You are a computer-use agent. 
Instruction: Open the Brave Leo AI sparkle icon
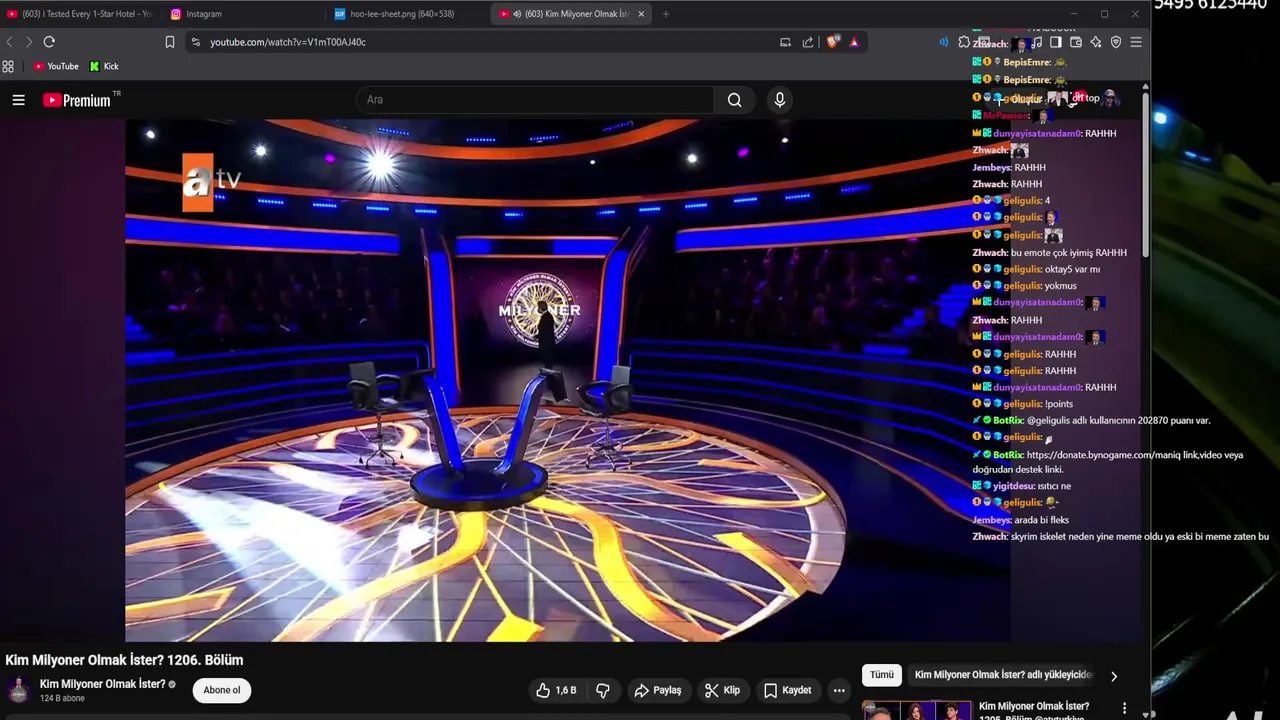point(1096,42)
